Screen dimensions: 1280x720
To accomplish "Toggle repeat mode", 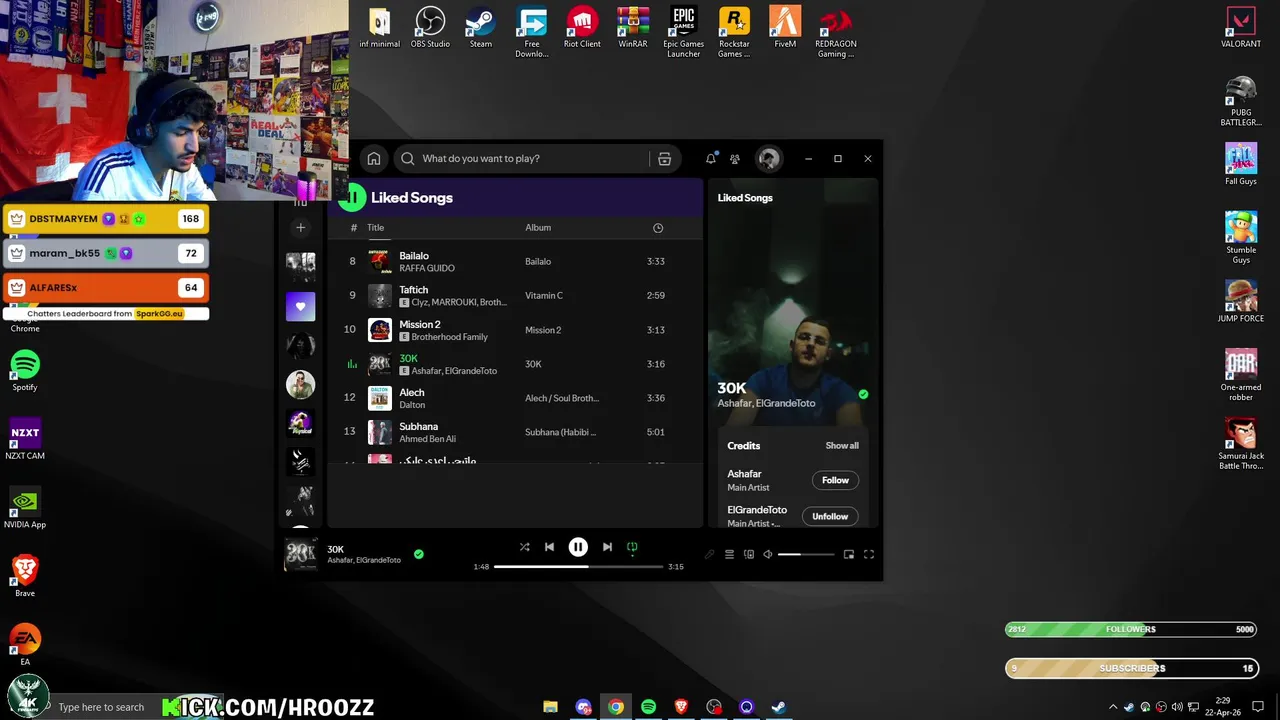I will click(632, 547).
